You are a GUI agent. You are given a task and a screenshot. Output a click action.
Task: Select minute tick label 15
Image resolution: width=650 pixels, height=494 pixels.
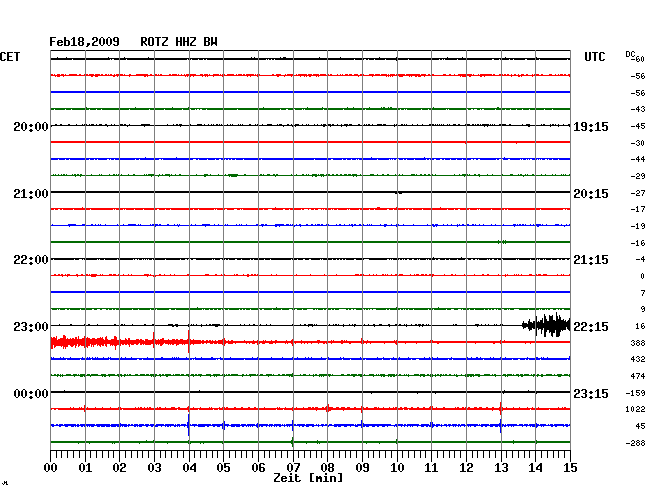point(570,467)
